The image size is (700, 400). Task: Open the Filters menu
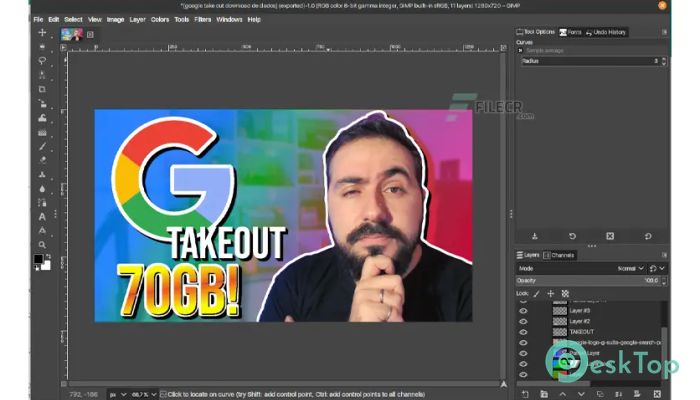pos(203,20)
